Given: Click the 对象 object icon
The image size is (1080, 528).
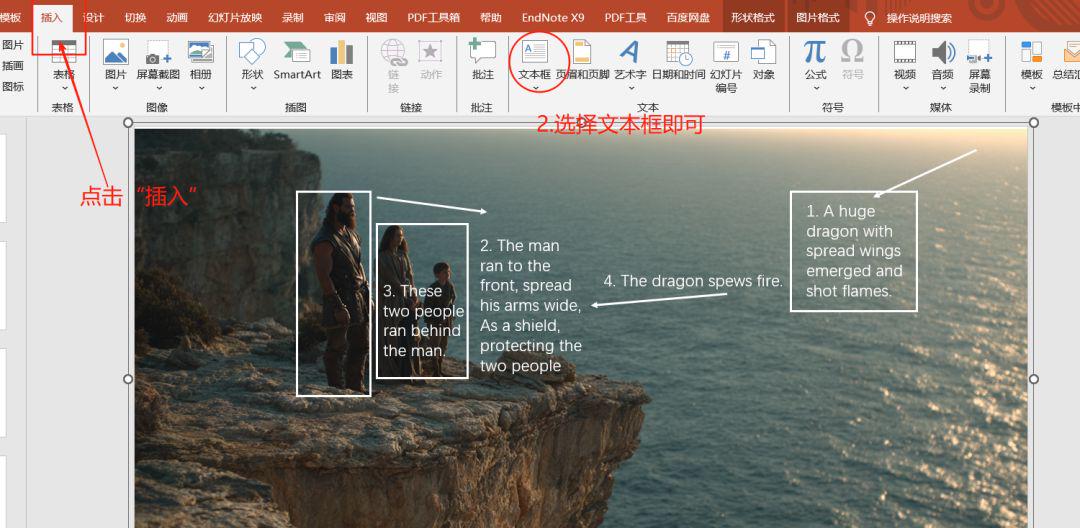Looking at the screenshot, I should (x=763, y=52).
